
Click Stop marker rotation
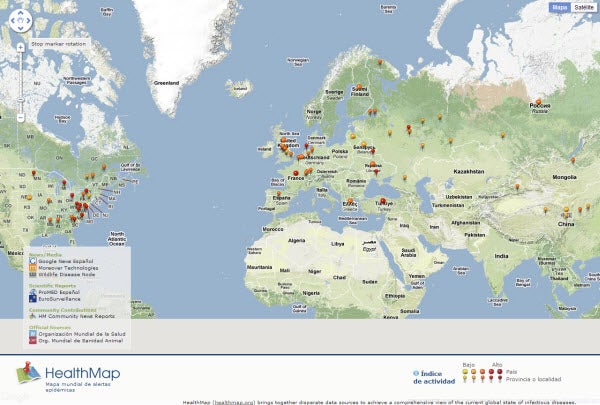click(x=59, y=44)
